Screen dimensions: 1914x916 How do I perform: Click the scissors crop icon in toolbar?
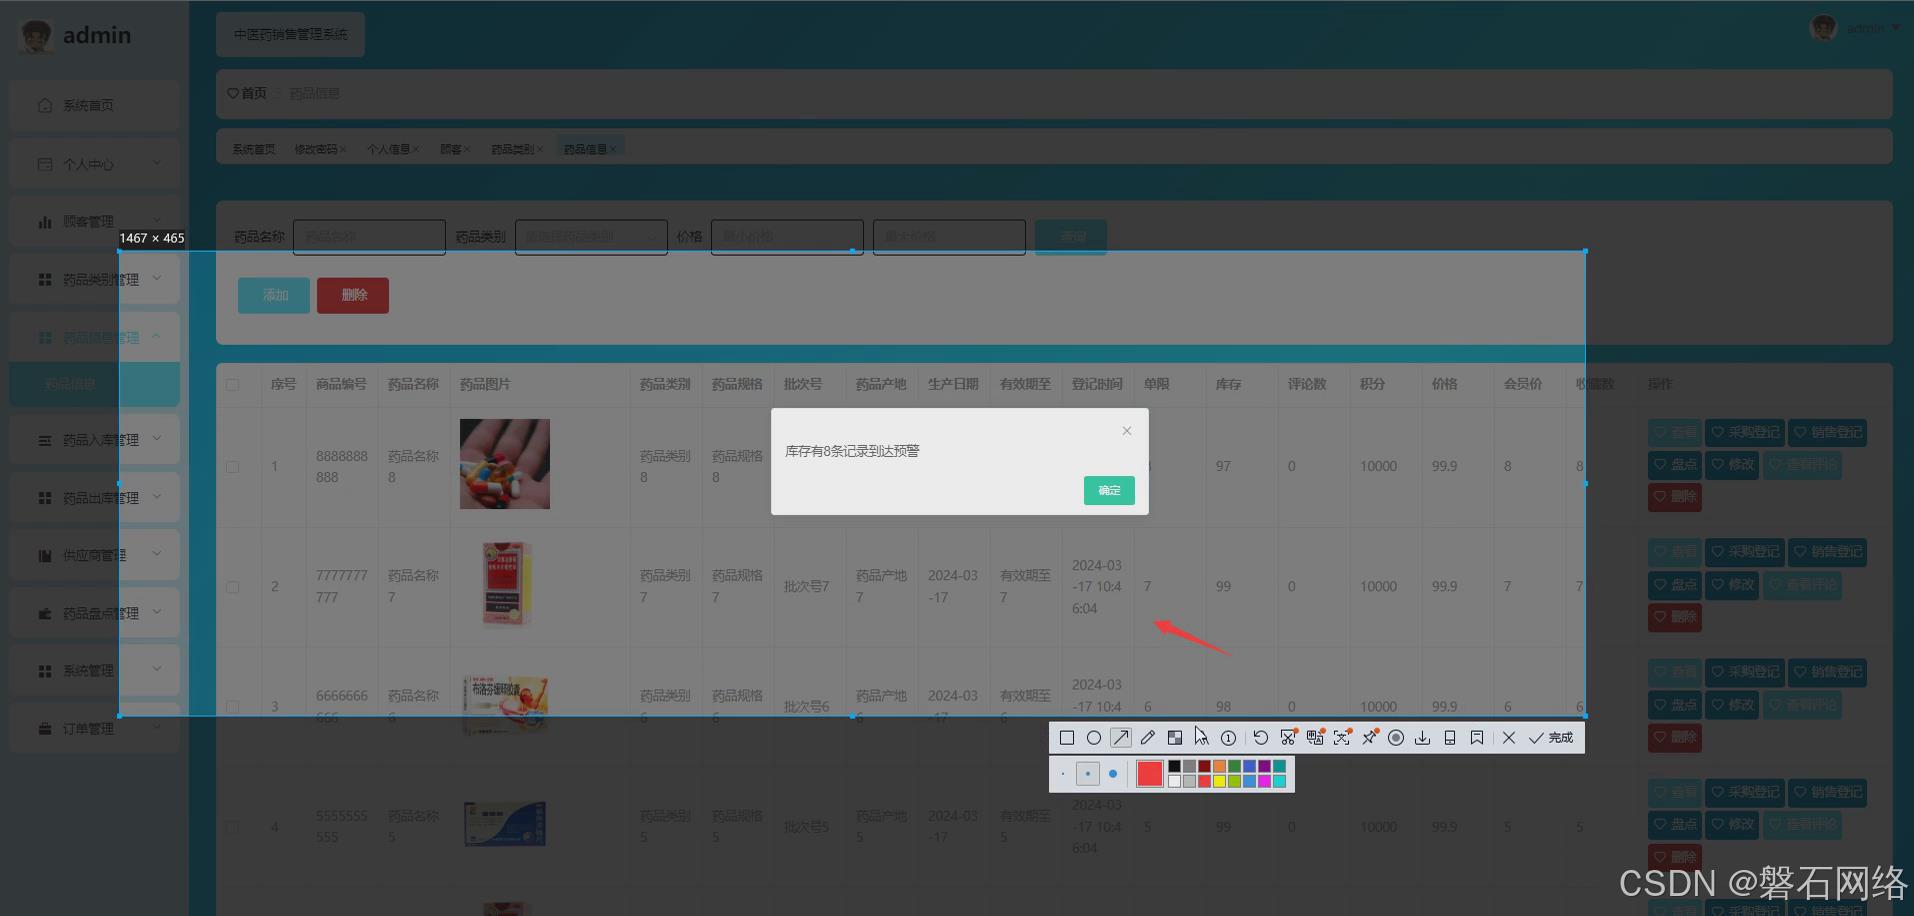click(x=1288, y=738)
